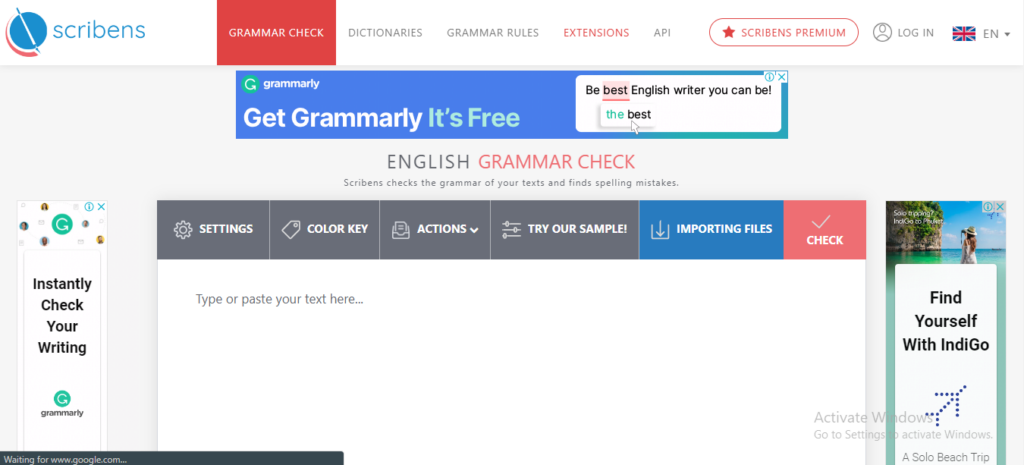The image size is (1024, 465).
Task: Click Importing Files button
Action: pos(711,229)
